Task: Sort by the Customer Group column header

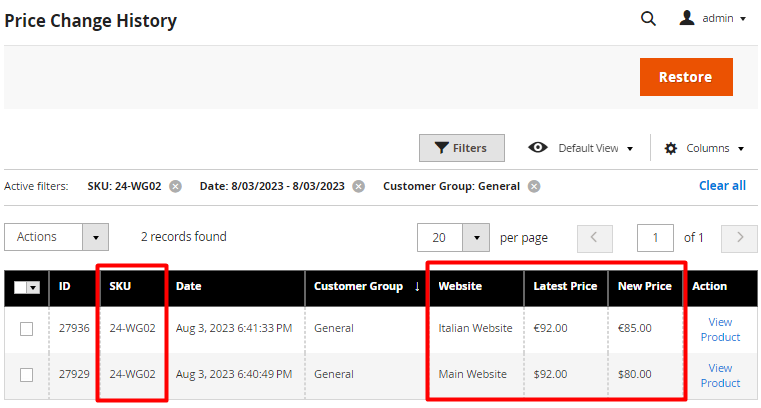Action: pos(358,286)
